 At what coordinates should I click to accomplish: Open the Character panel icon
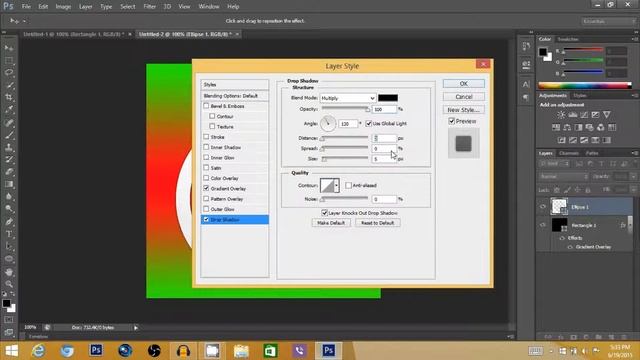[x=526, y=84]
